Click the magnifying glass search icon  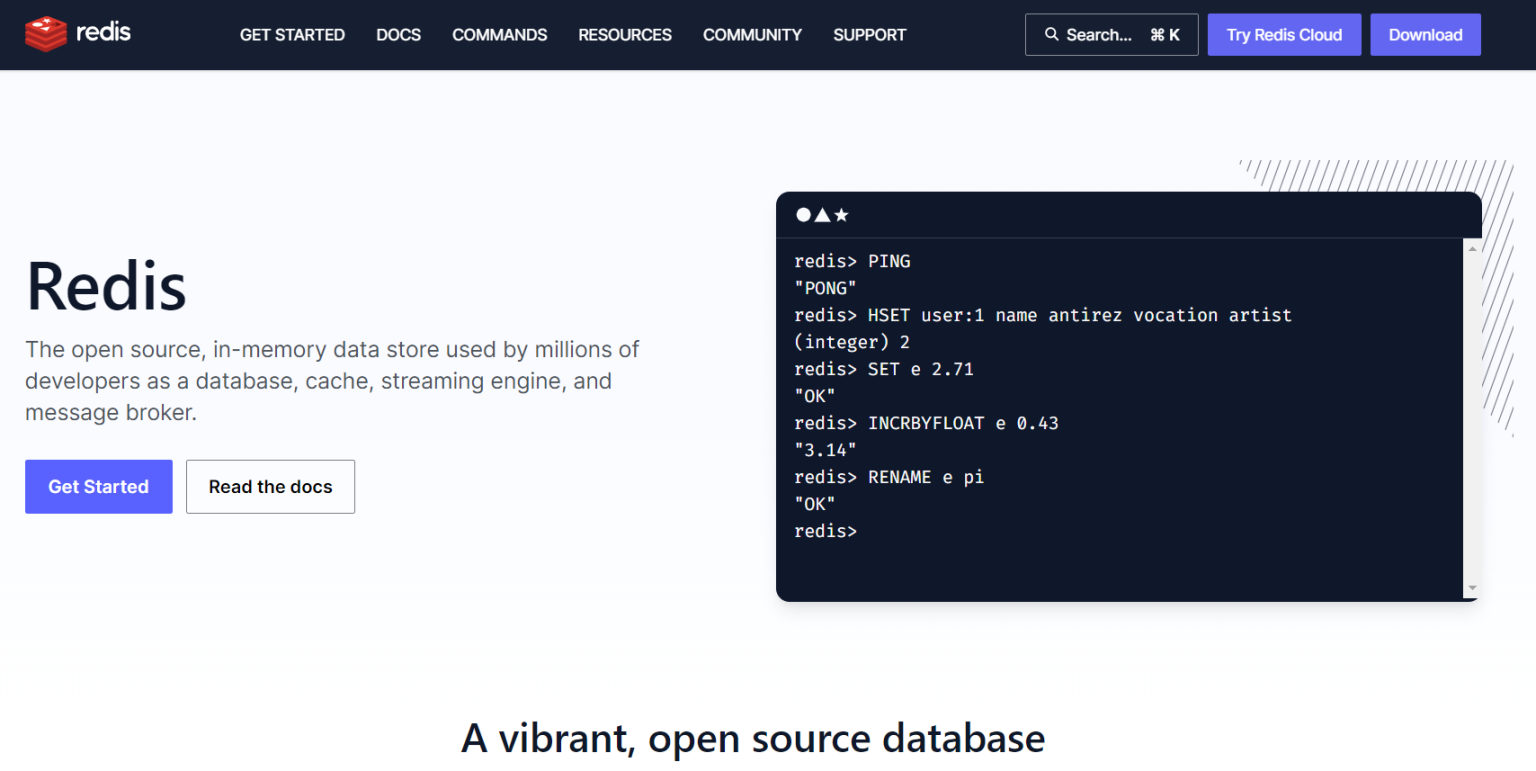[1051, 34]
